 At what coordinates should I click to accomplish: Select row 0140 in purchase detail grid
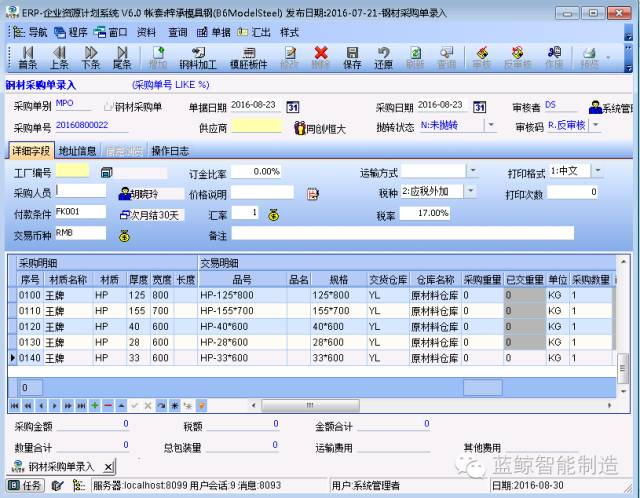point(311,358)
